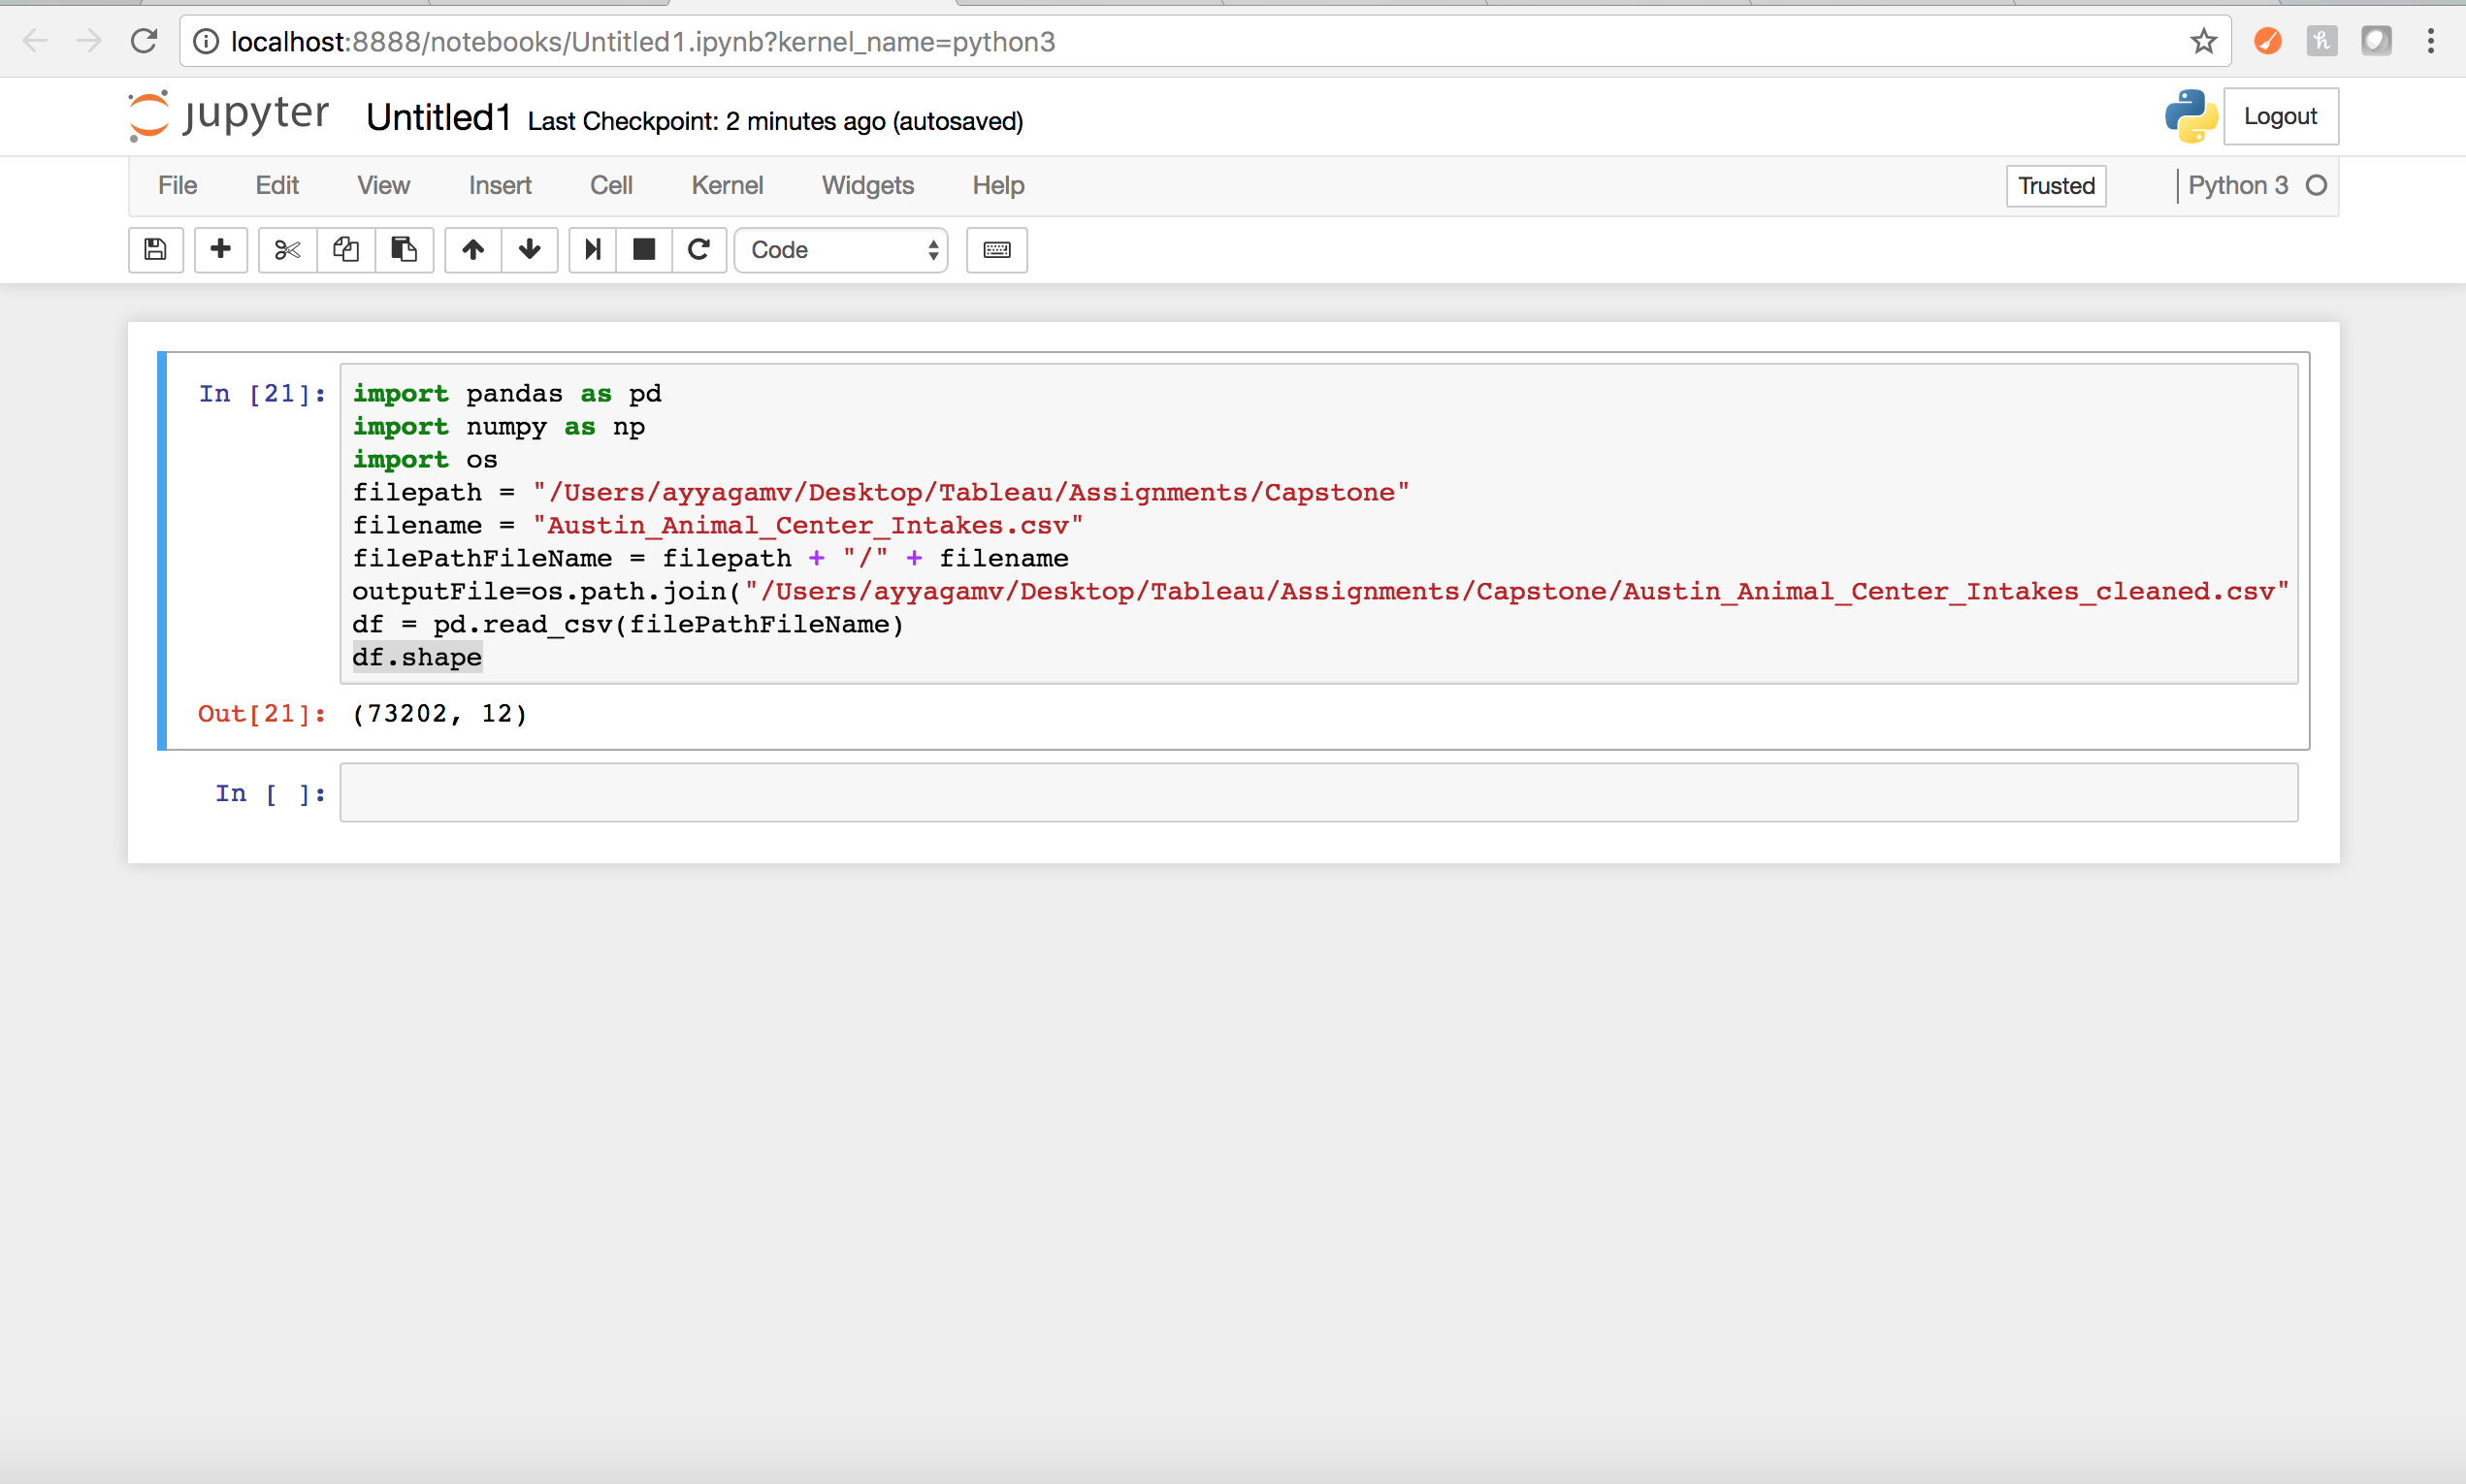Interrupt the kernel
The image size is (2466, 1484).
[644, 250]
